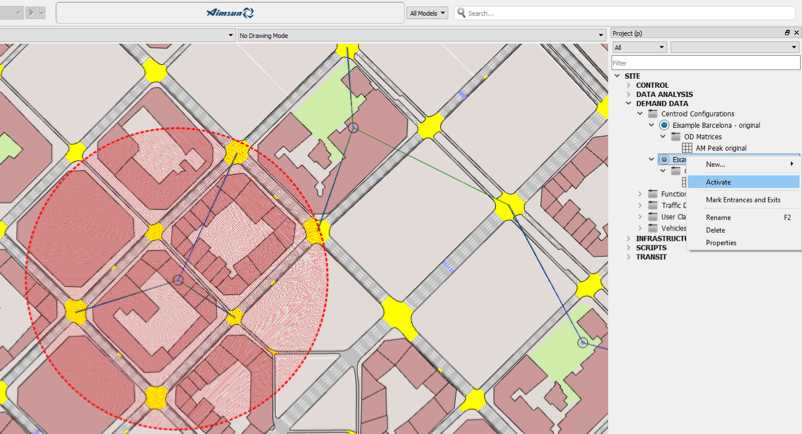Expand the Vehicles folder chevron
802x434 pixels.
click(640, 228)
